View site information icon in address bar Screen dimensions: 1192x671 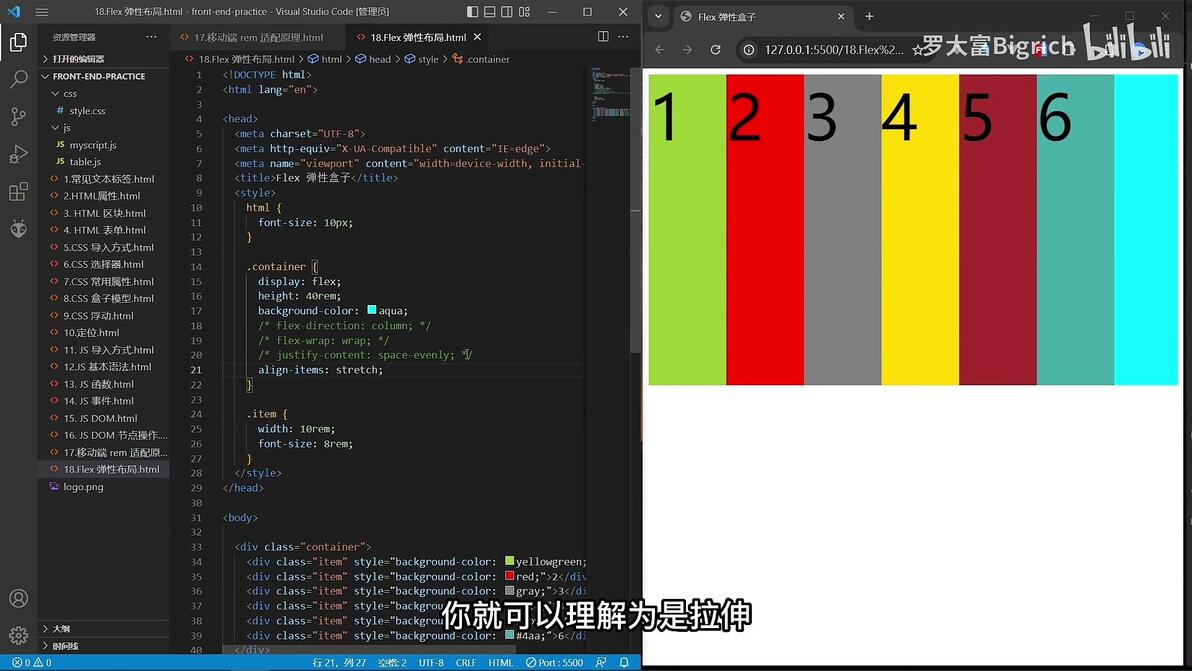tap(749, 49)
